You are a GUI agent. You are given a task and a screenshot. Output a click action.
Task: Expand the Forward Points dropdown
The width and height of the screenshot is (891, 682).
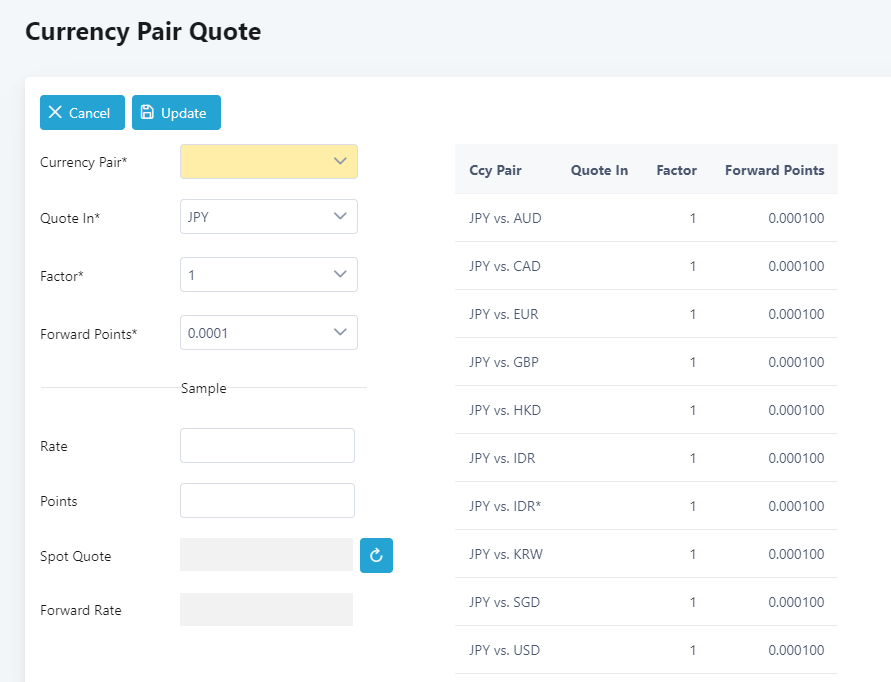click(268, 333)
